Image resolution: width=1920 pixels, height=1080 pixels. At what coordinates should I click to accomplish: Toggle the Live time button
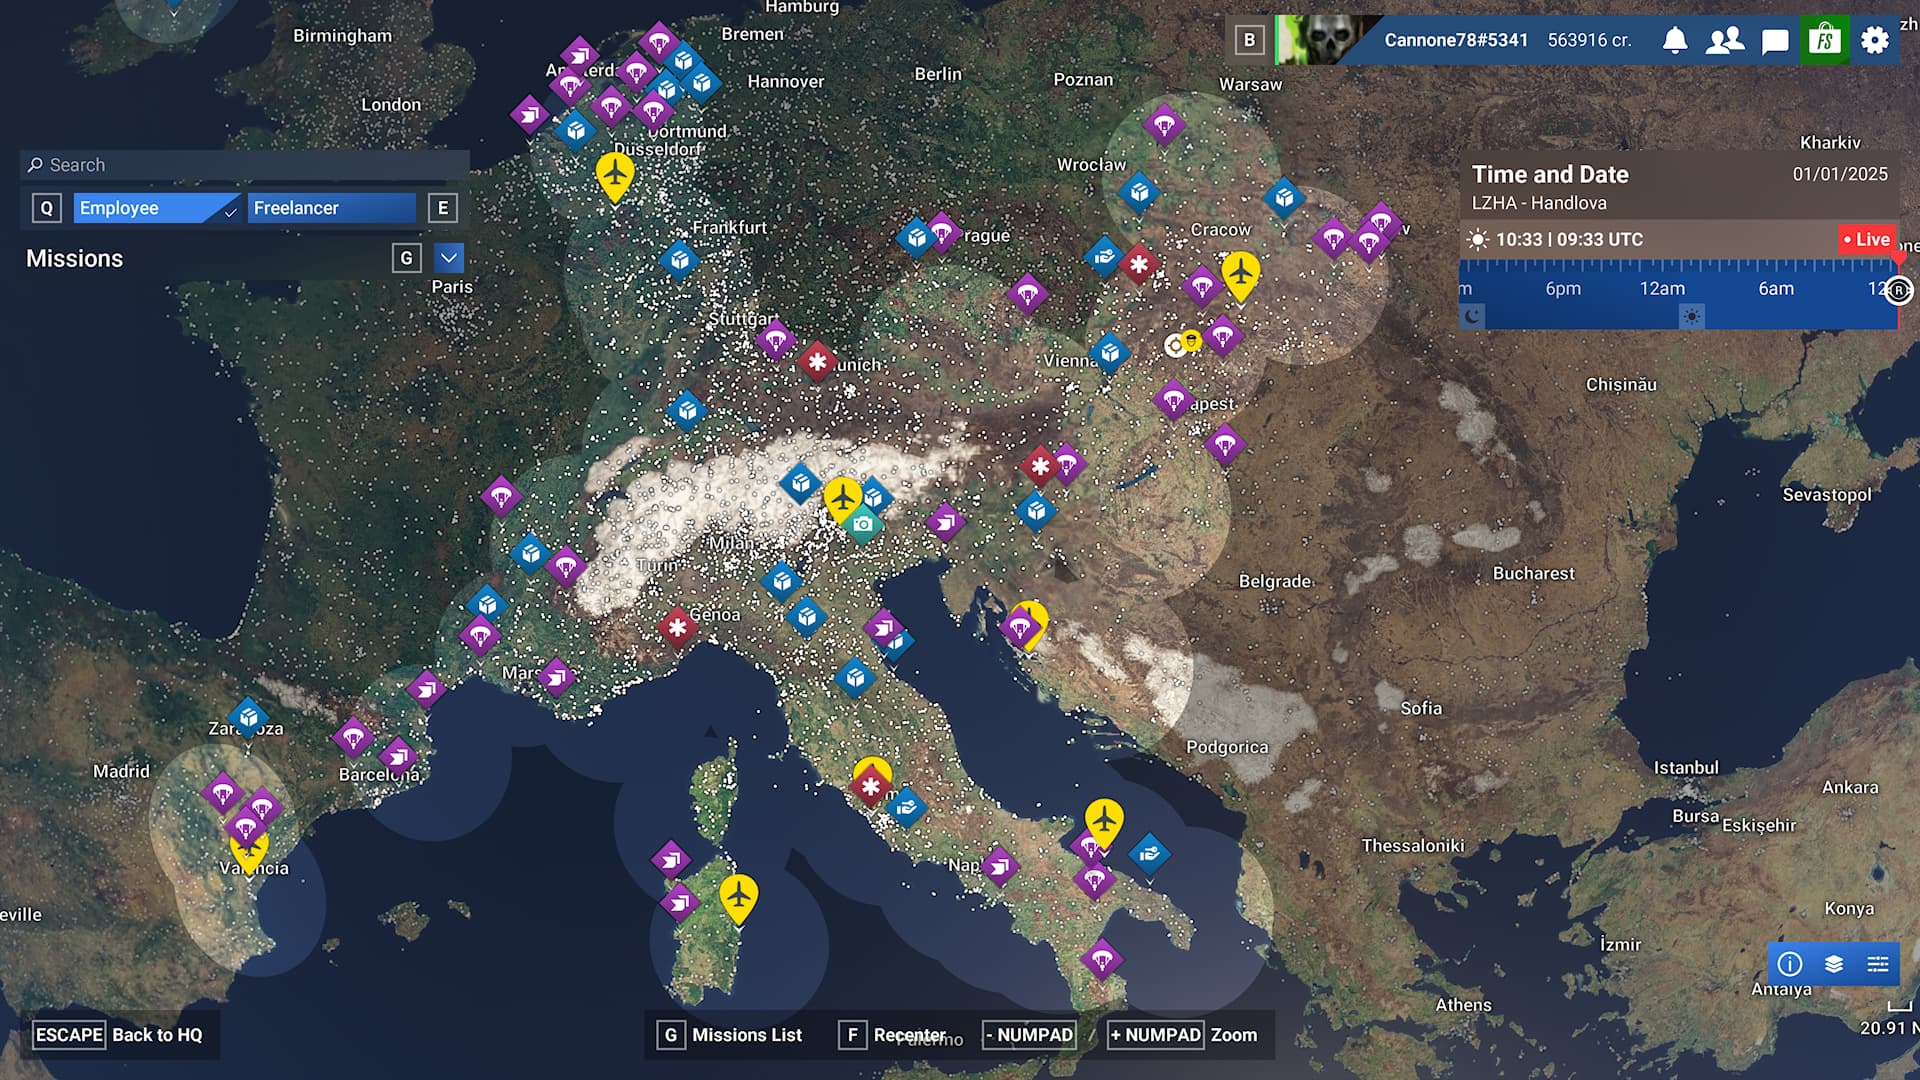(x=1867, y=240)
